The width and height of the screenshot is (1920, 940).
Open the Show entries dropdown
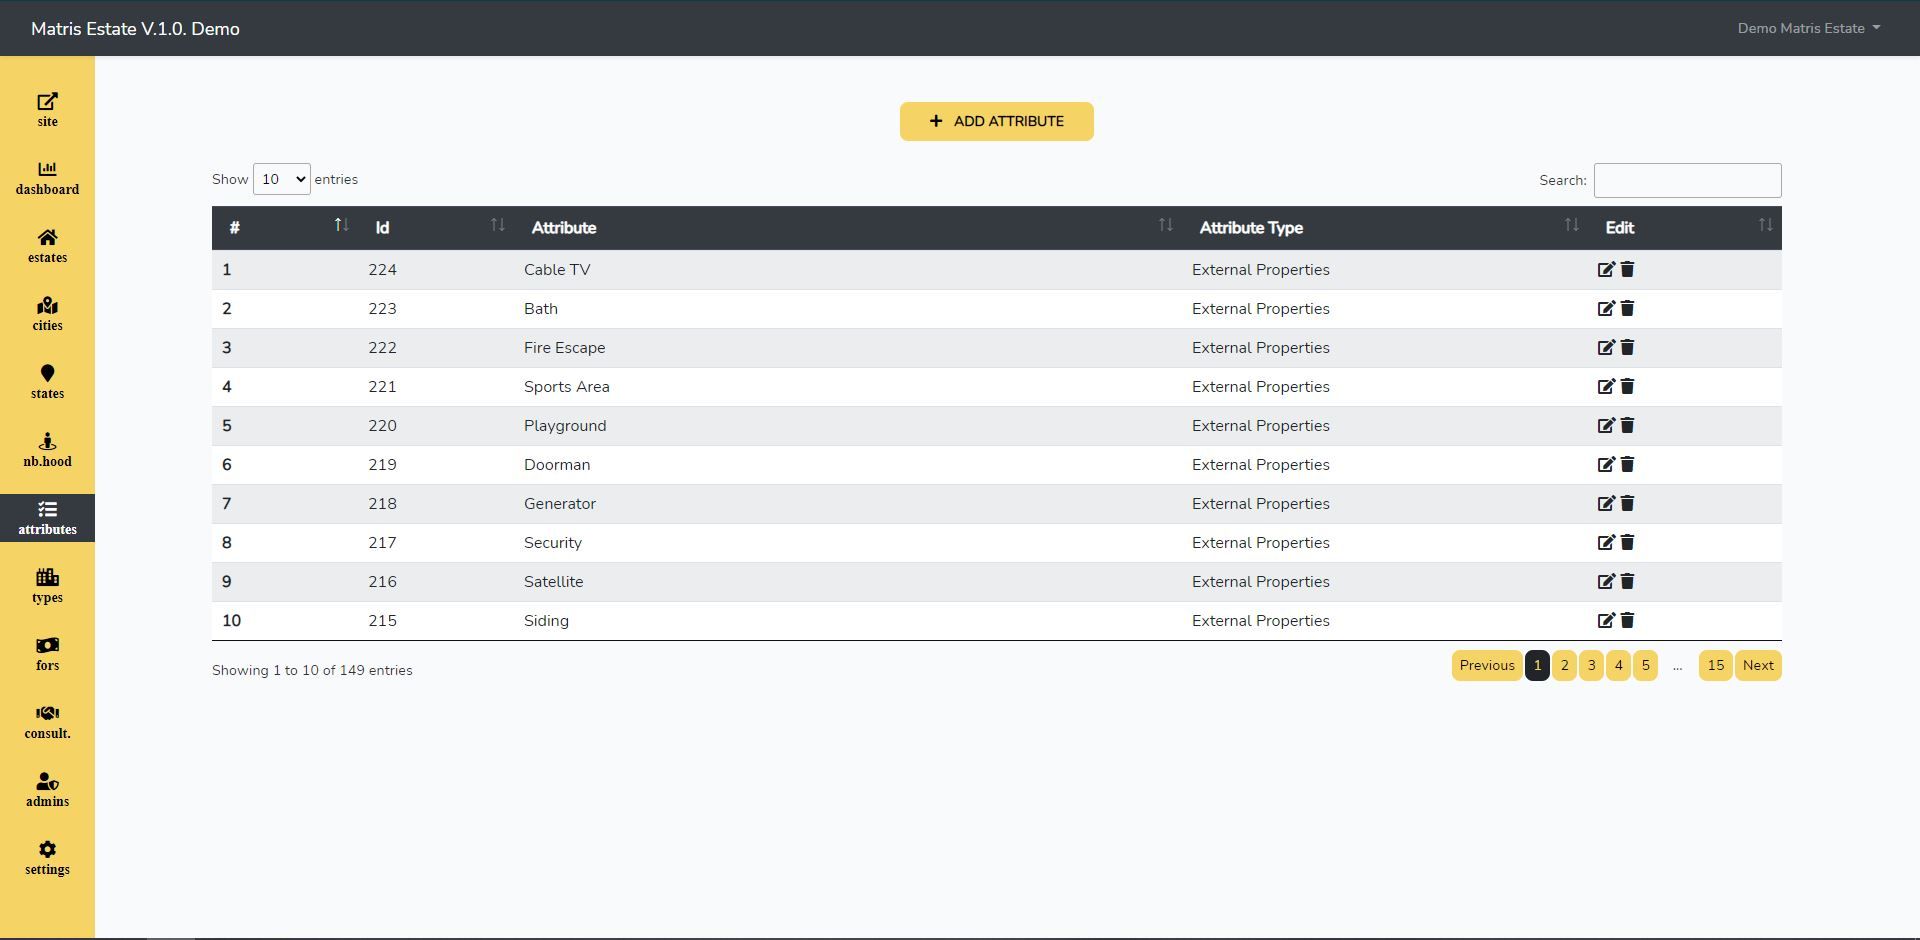coord(281,180)
